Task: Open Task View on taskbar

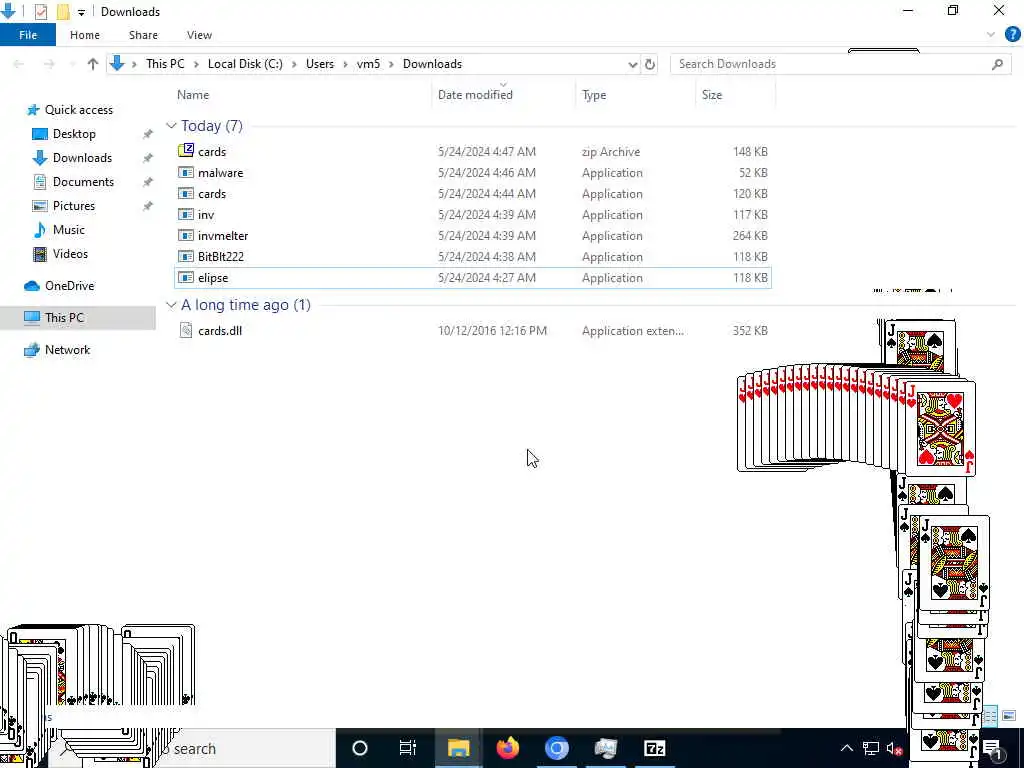Action: 408,748
